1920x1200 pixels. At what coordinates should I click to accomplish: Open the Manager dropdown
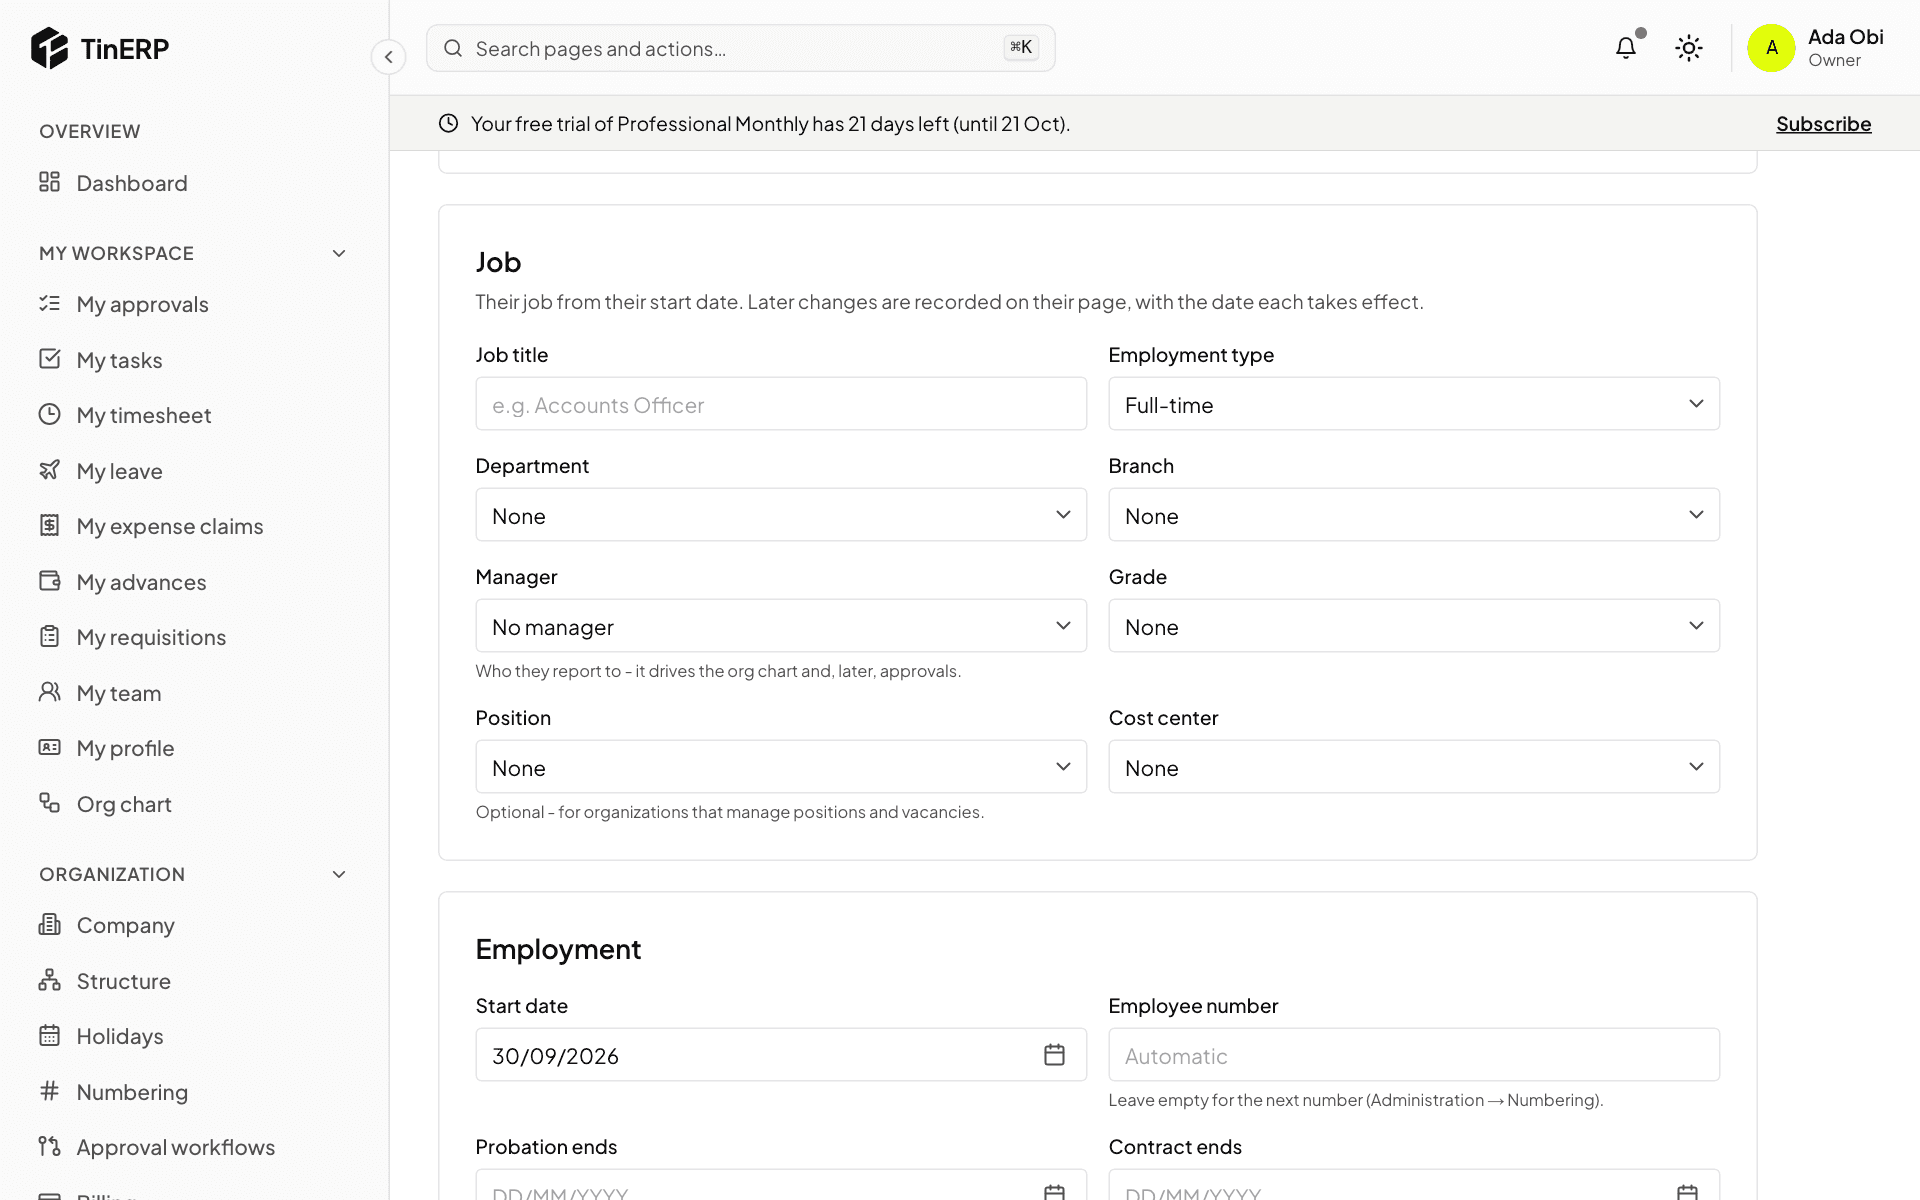tap(781, 626)
